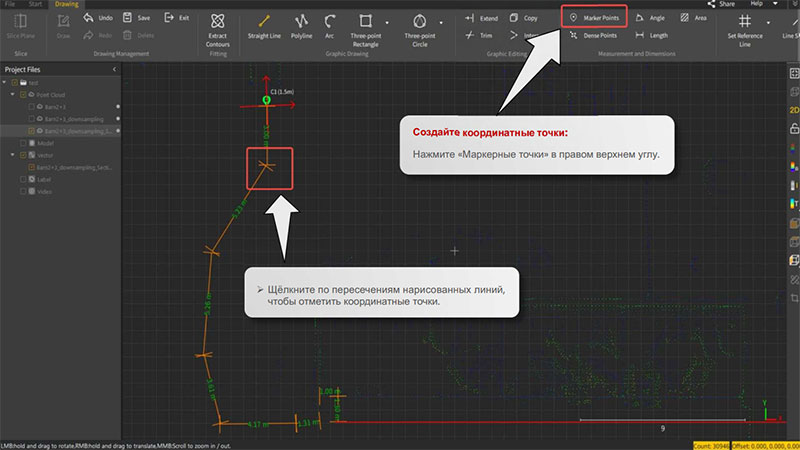
Task: Open the File menu
Action: click(x=9, y=4)
